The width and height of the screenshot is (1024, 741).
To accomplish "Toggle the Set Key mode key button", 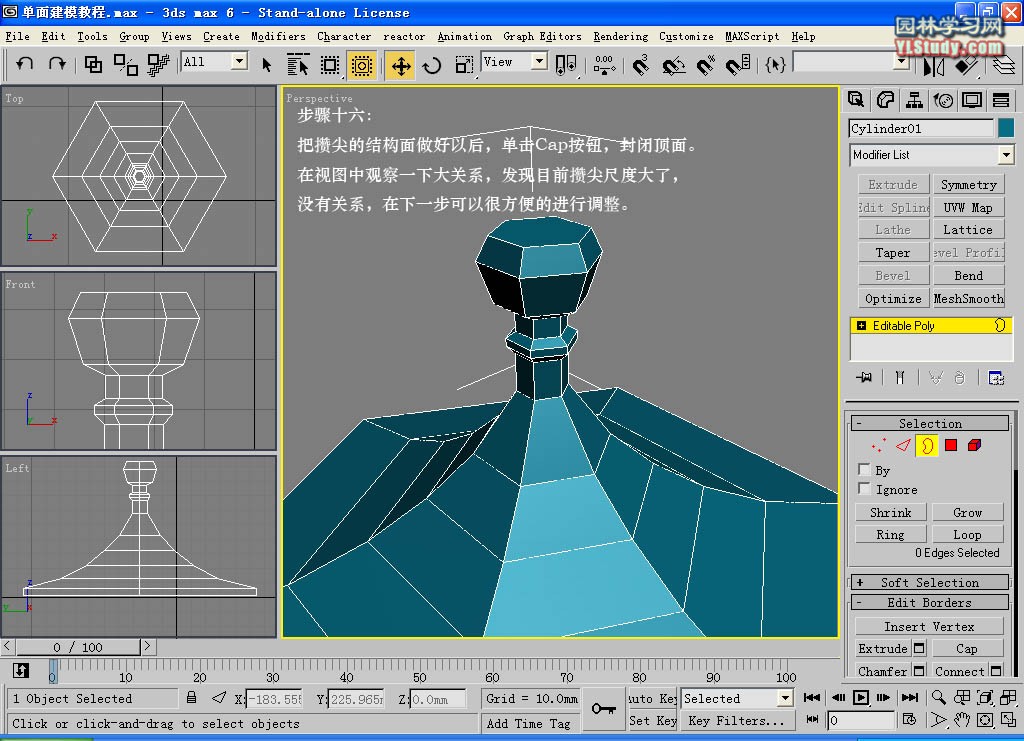I will point(603,708).
